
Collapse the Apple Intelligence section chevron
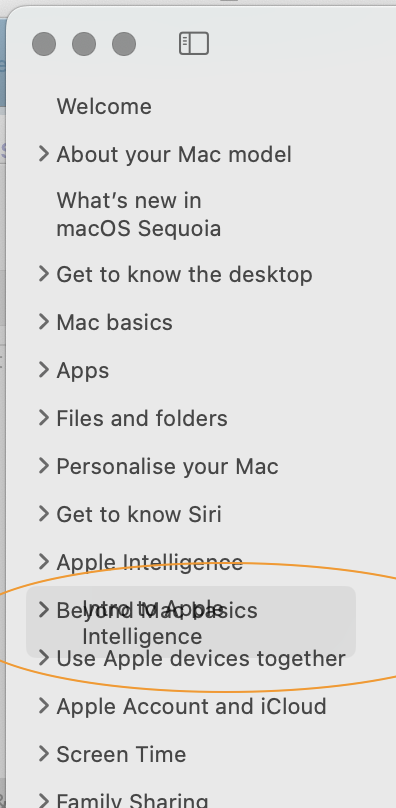(44, 561)
